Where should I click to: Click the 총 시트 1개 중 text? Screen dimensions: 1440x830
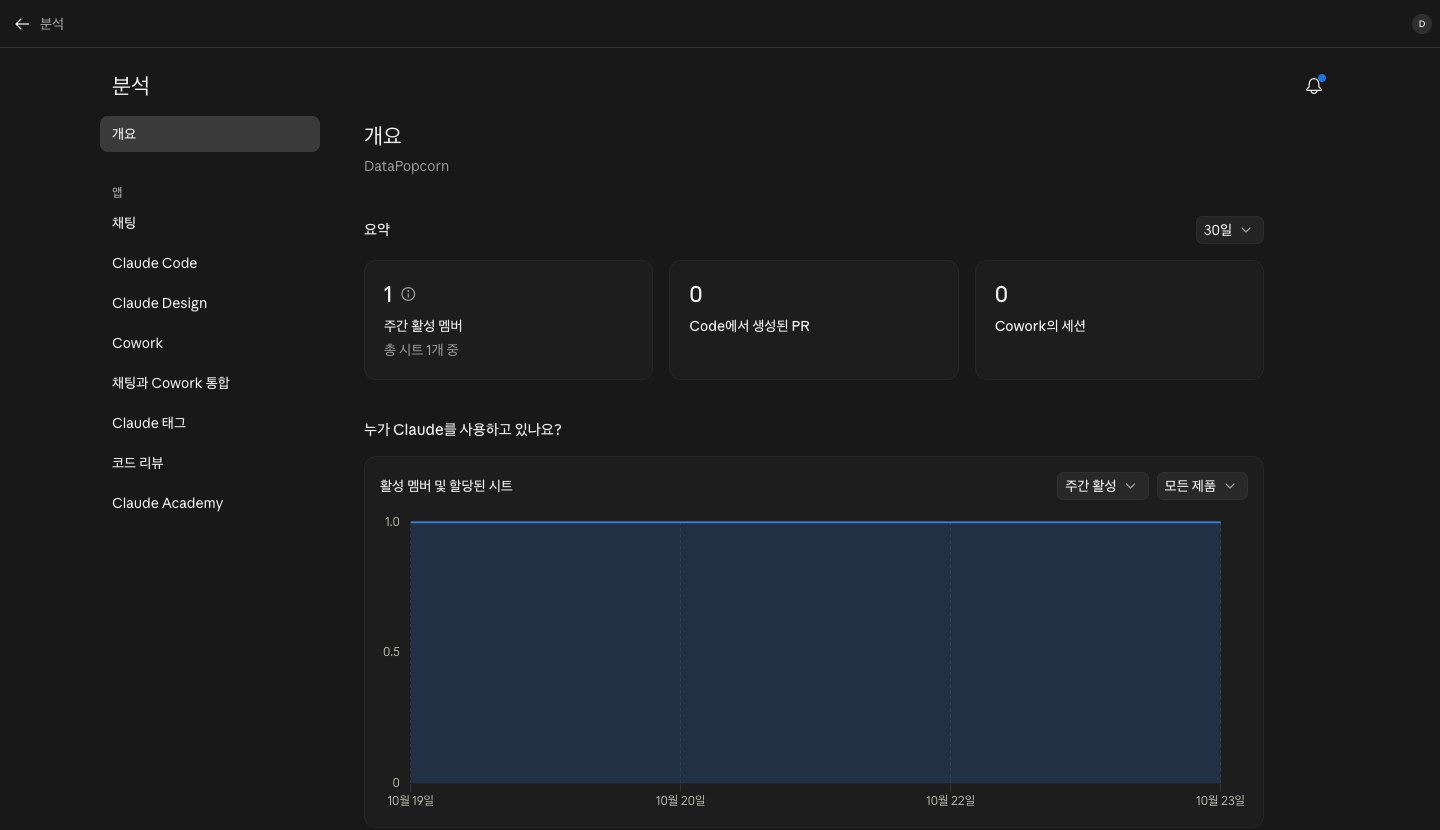421,350
